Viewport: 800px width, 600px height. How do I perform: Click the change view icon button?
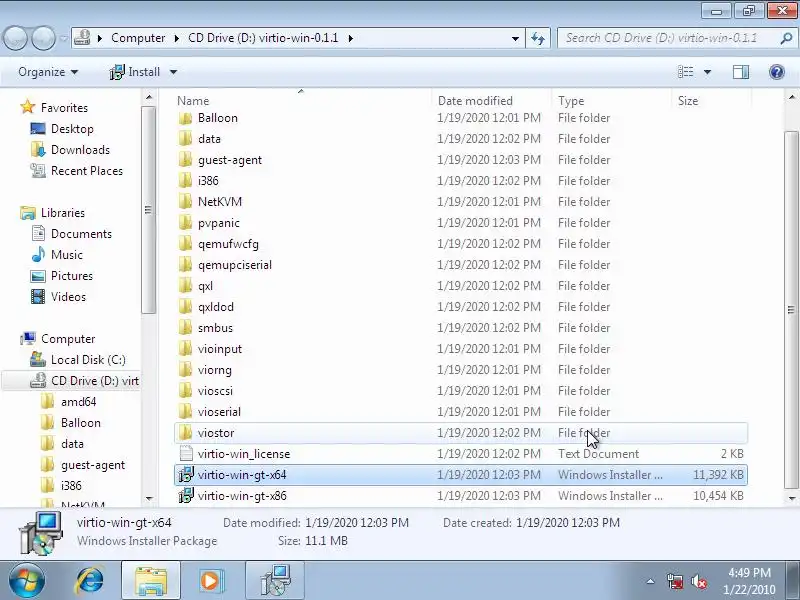pyautogui.click(x=685, y=72)
